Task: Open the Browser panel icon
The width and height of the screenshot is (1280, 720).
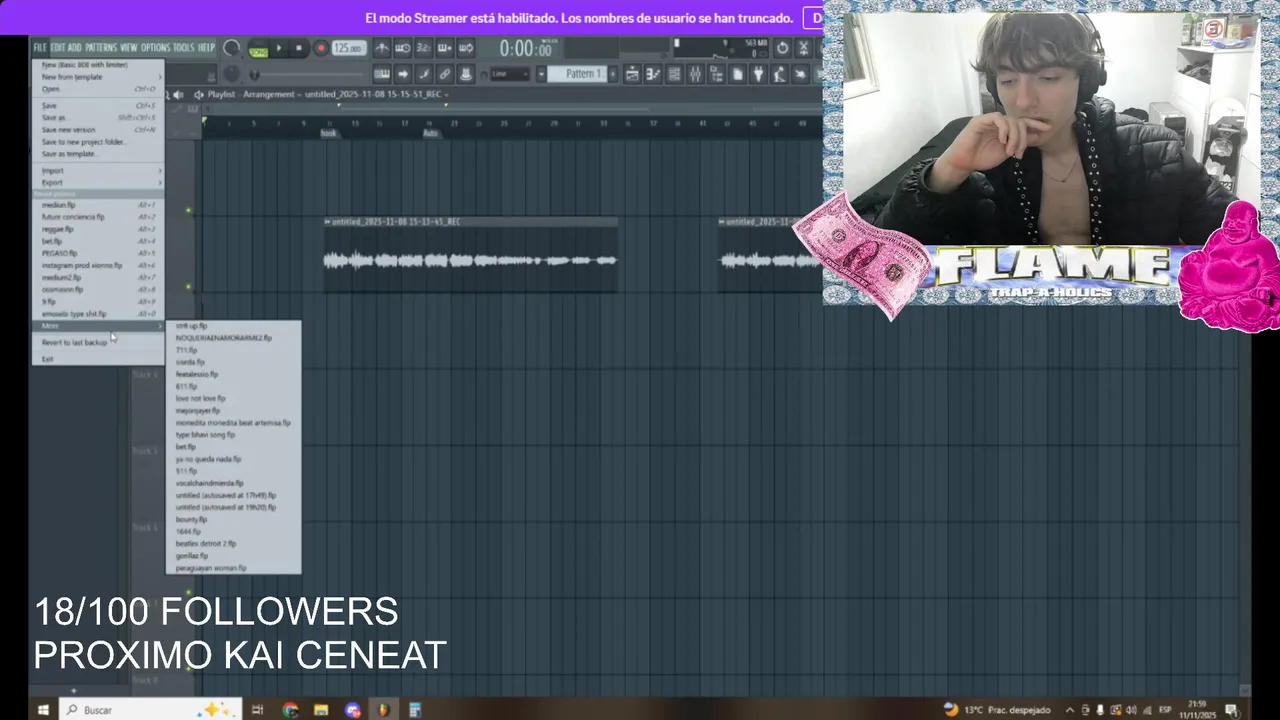Action: click(x=716, y=74)
